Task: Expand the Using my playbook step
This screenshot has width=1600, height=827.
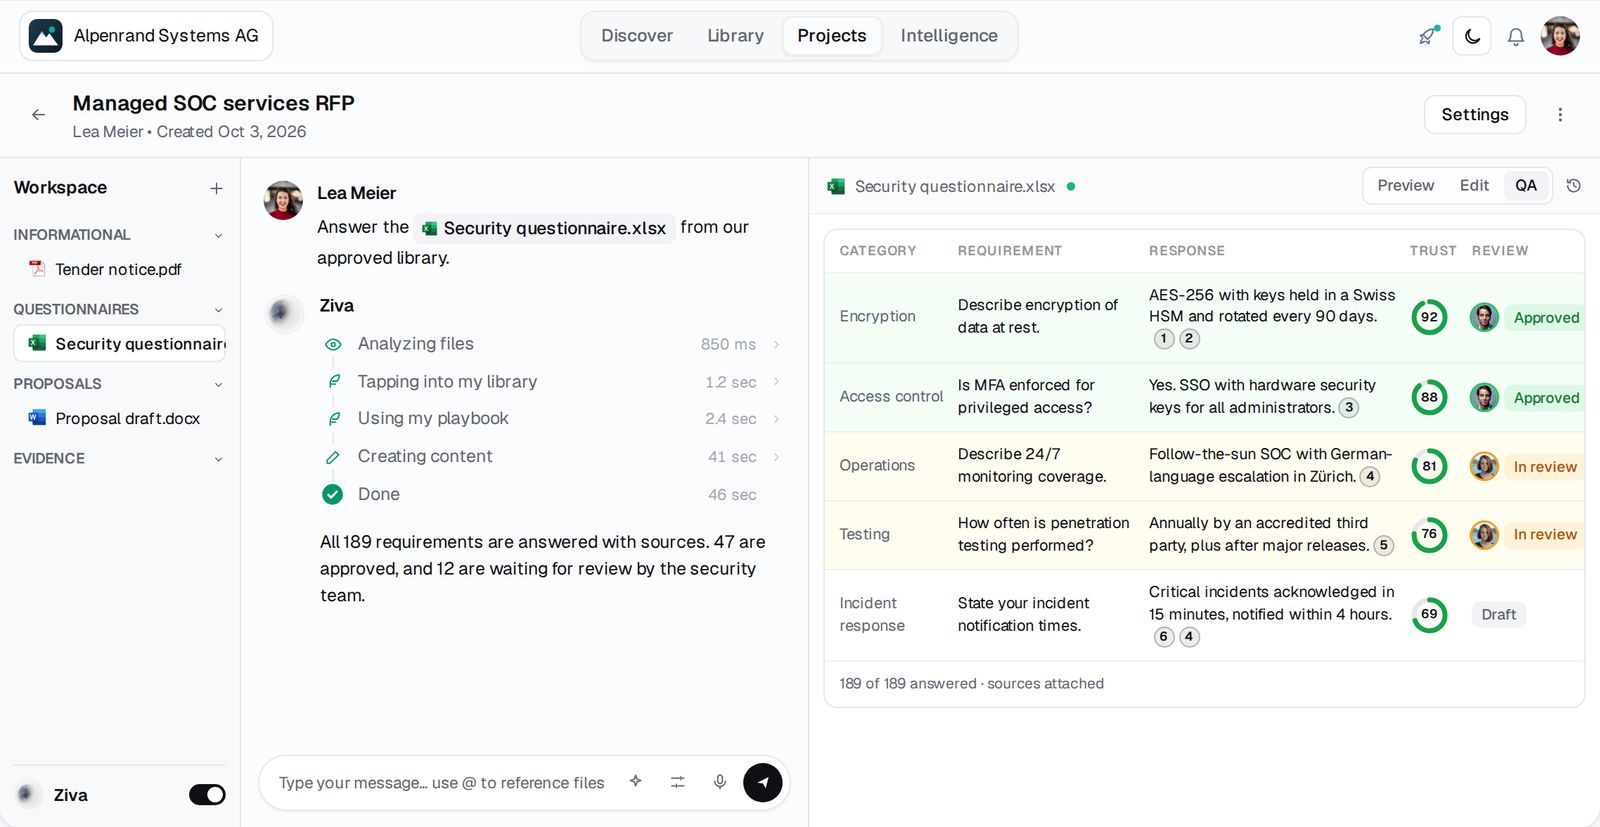Action: (x=776, y=419)
